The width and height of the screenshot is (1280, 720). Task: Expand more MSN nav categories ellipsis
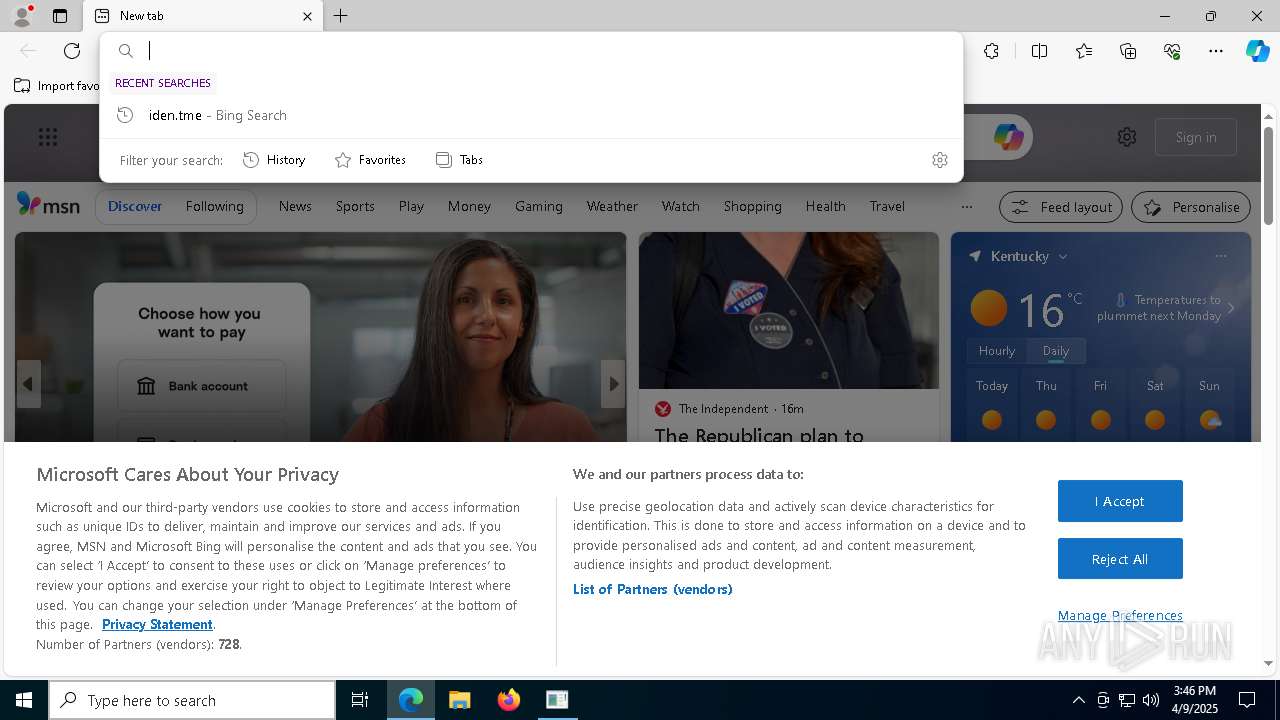[966, 207]
